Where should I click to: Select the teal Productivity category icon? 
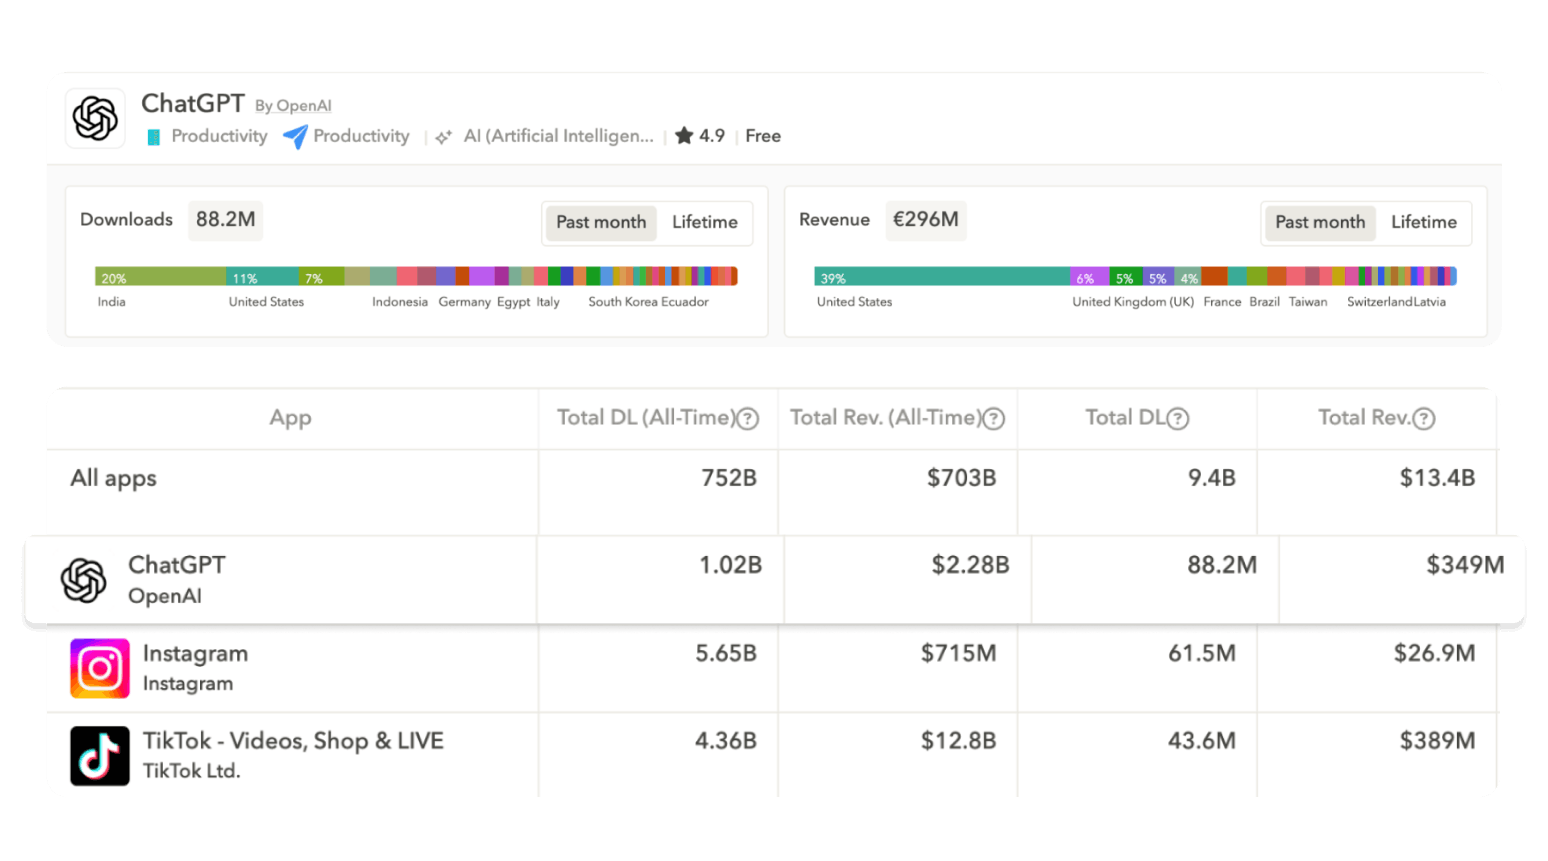click(153, 136)
